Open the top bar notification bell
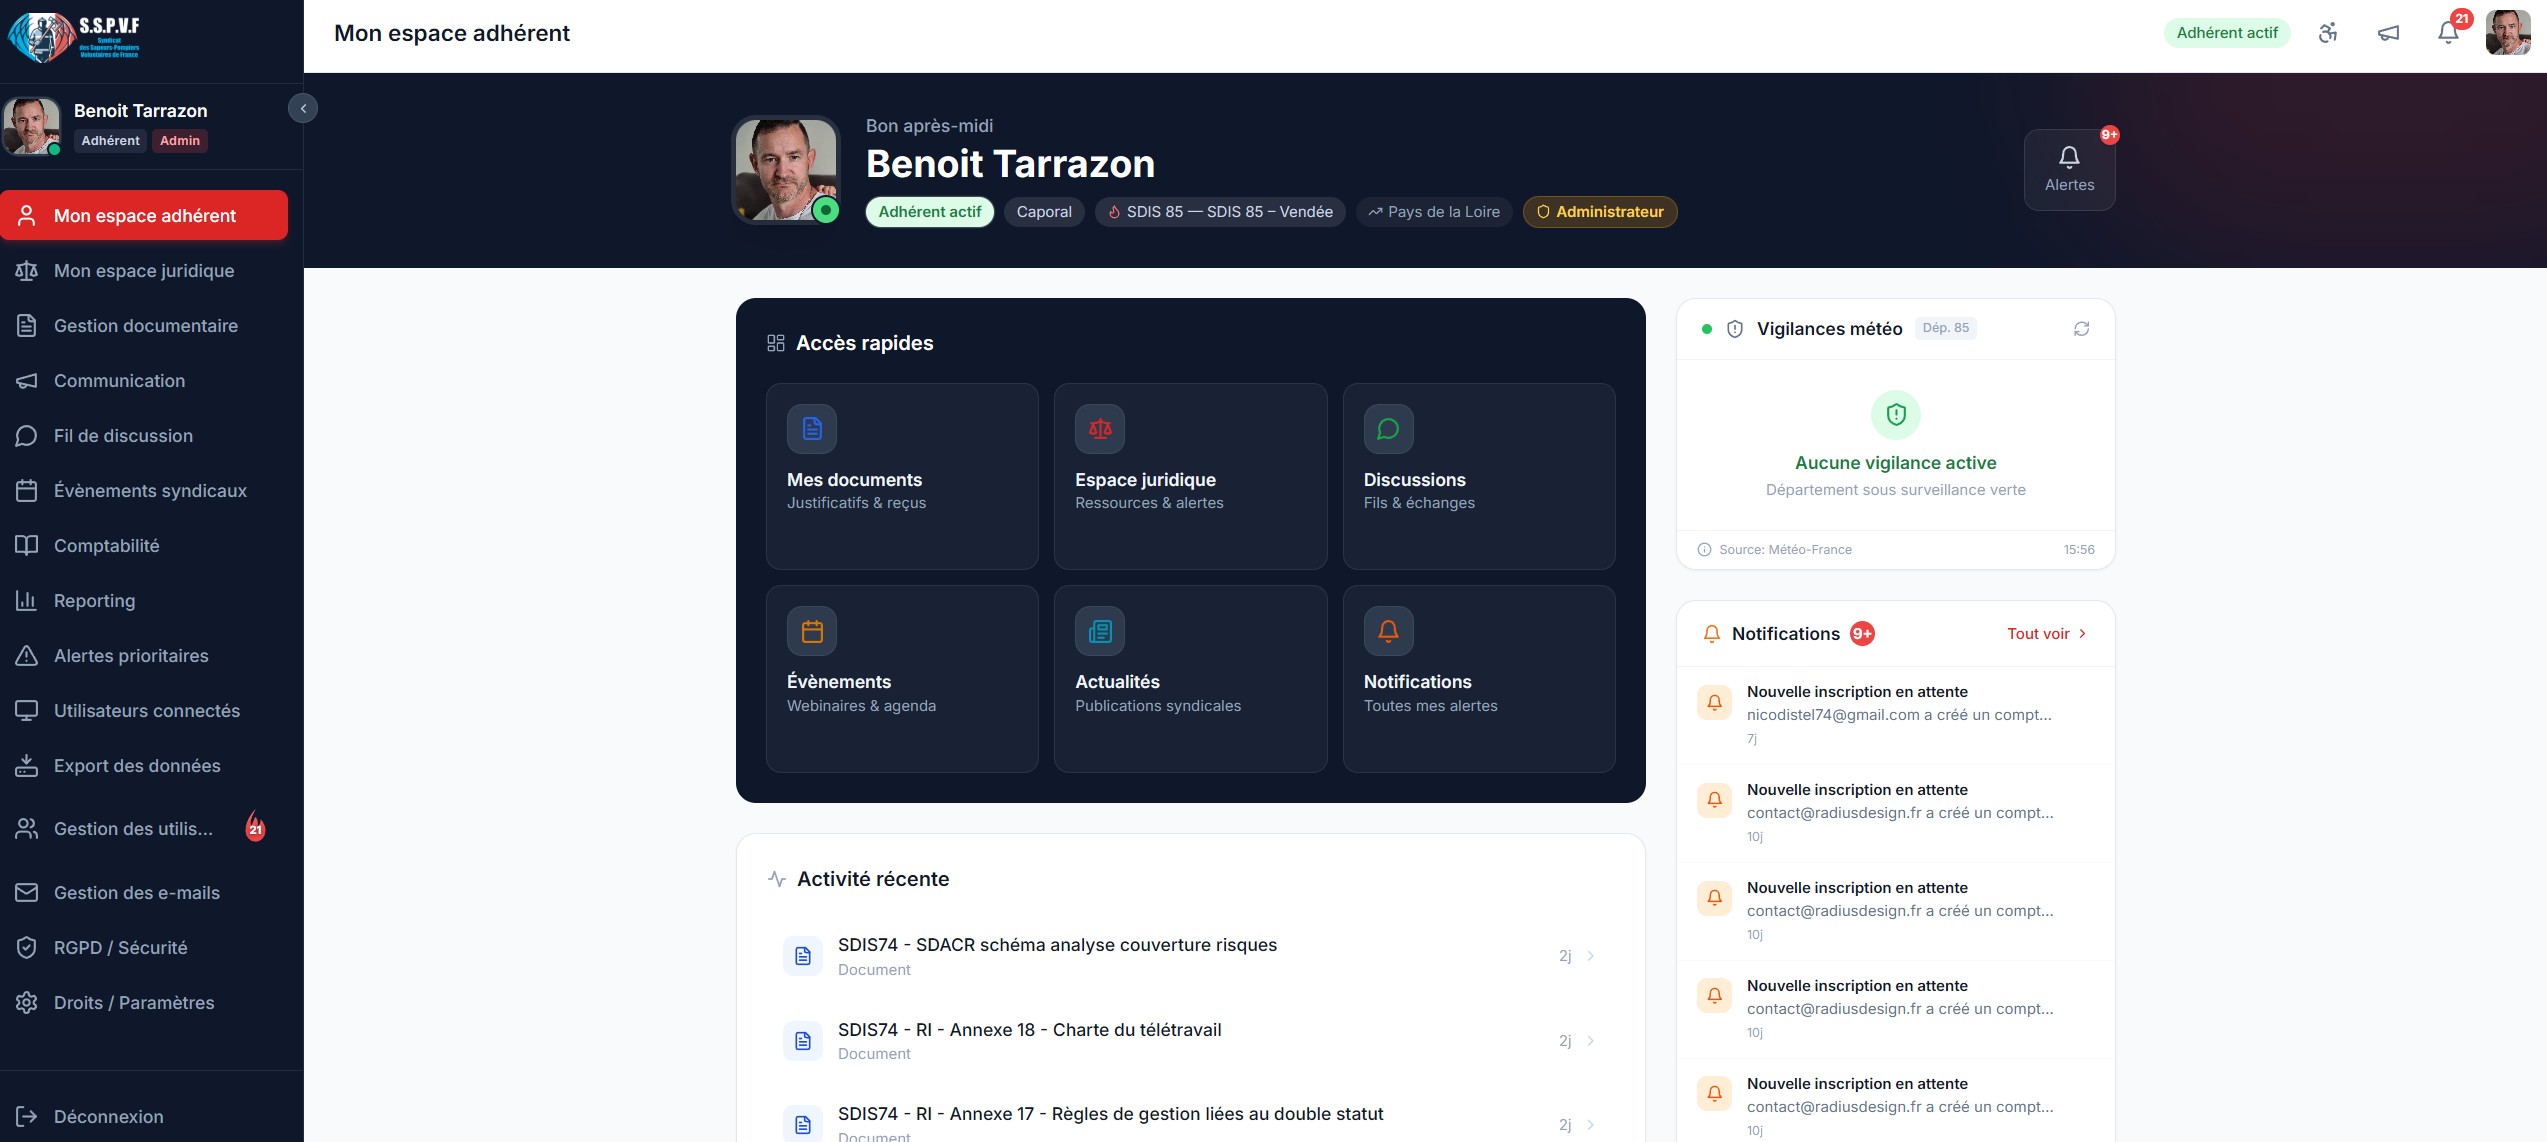This screenshot has height=1142, width=2547. (x=2448, y=33)
